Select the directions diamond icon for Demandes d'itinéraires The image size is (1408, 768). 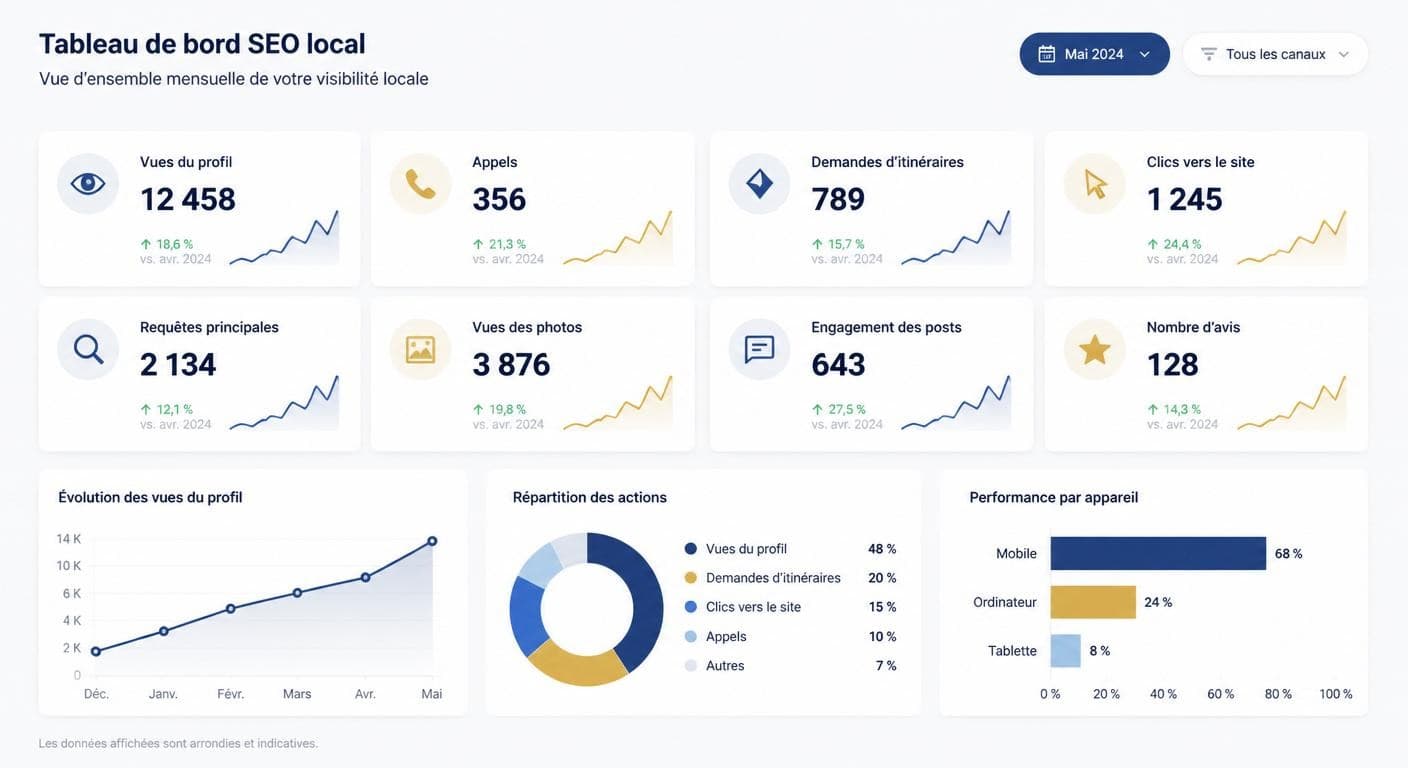[759, 184]
